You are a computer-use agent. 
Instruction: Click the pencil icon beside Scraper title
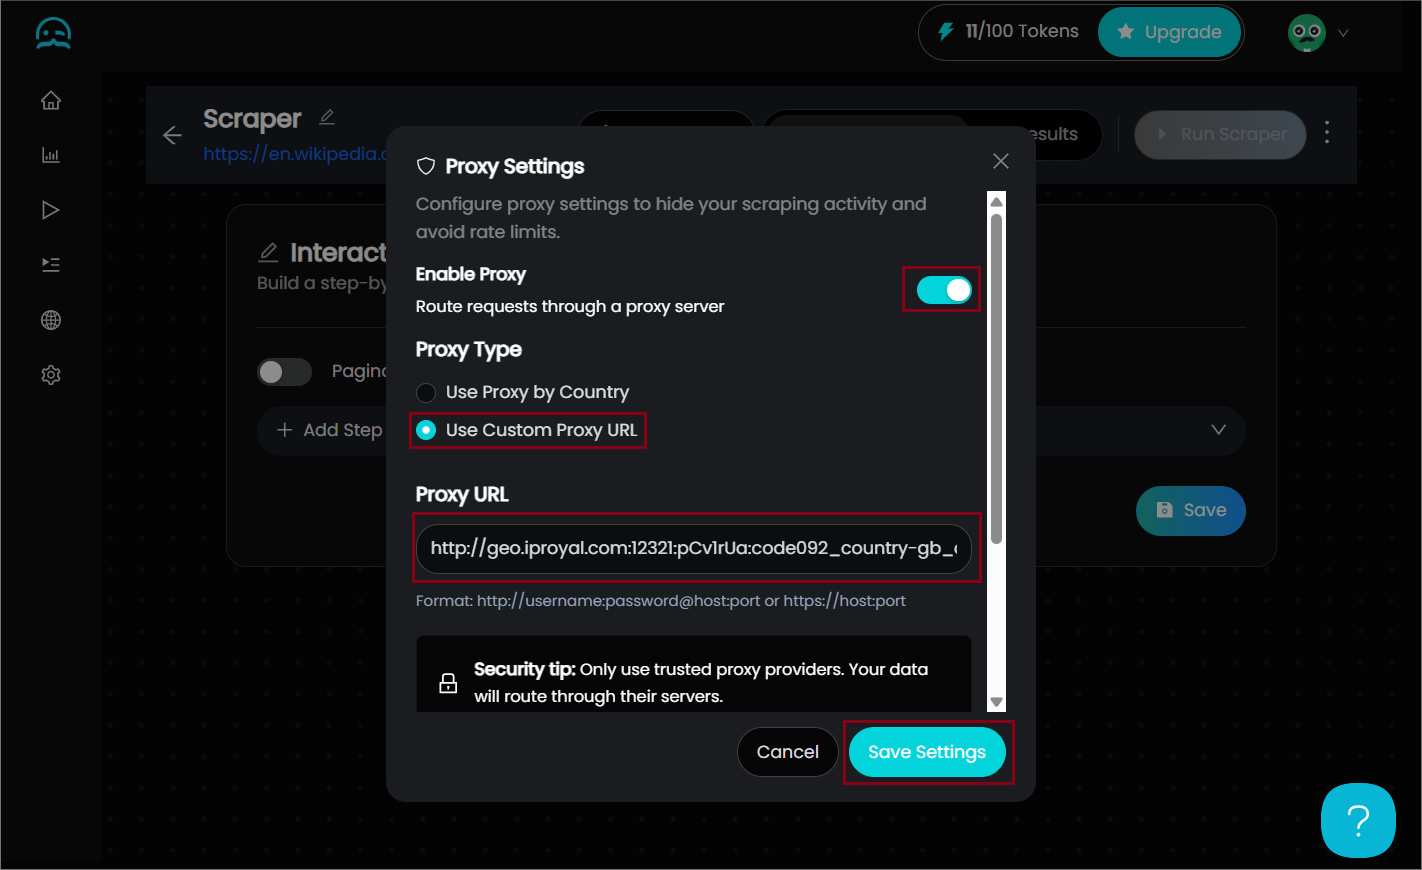327,118
